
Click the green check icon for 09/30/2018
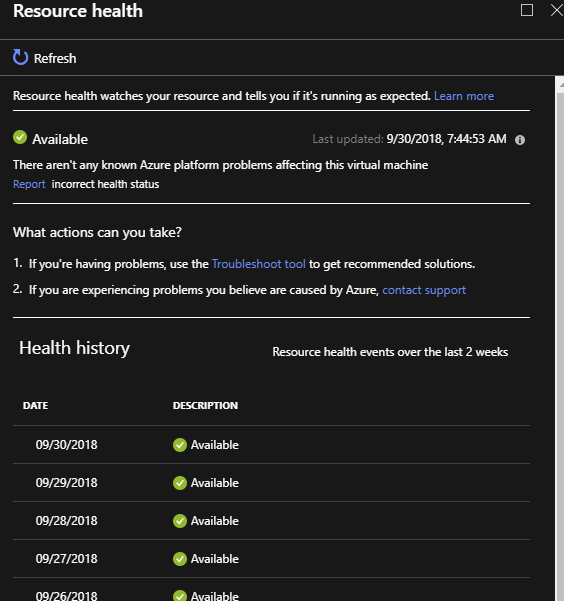click(x=179, y=445)
